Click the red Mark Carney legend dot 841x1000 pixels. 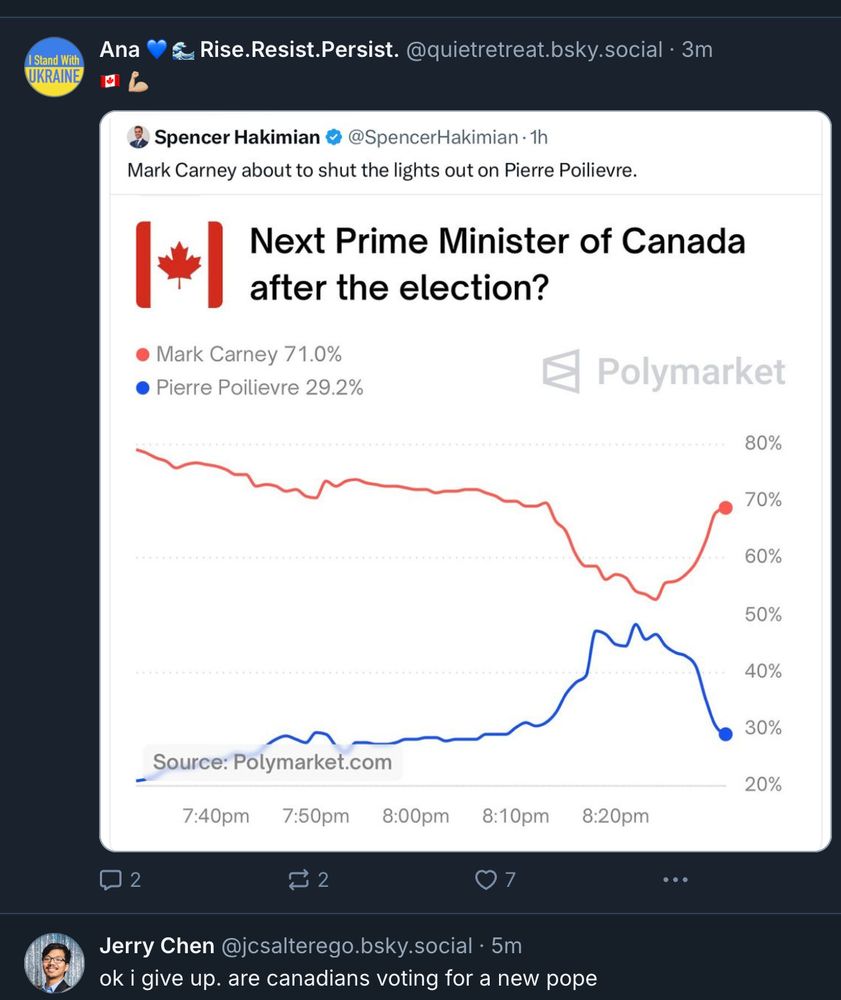click(x=143, y=355)
